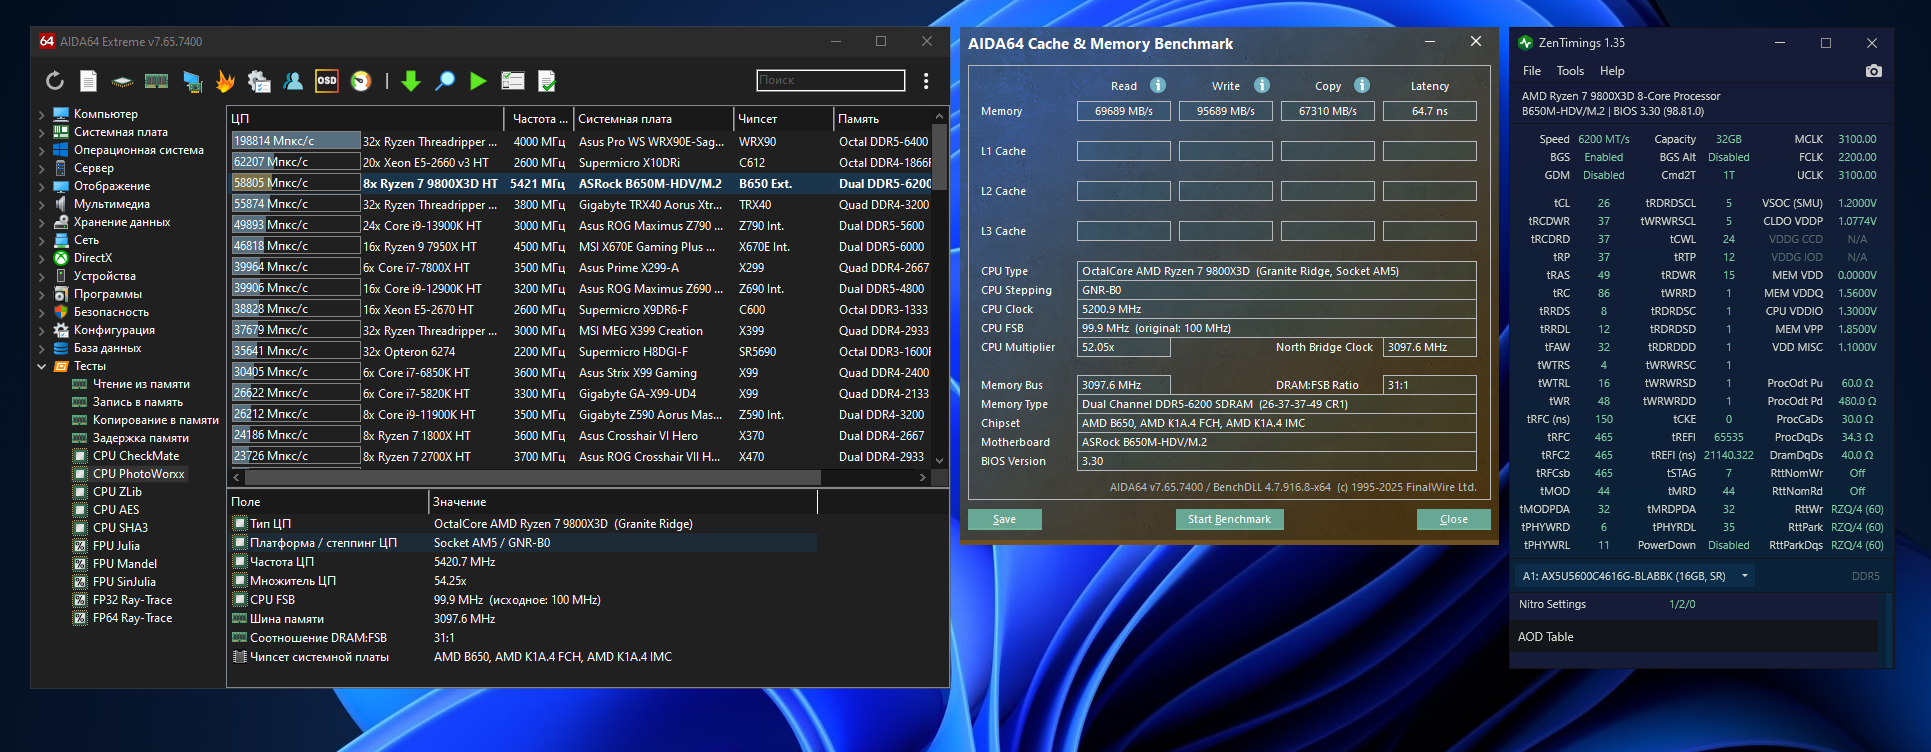Select the 24x Core i9-13900K HT row
Image resolution: width=1931 pixels, height=752 pixels.
click(581, 225)
